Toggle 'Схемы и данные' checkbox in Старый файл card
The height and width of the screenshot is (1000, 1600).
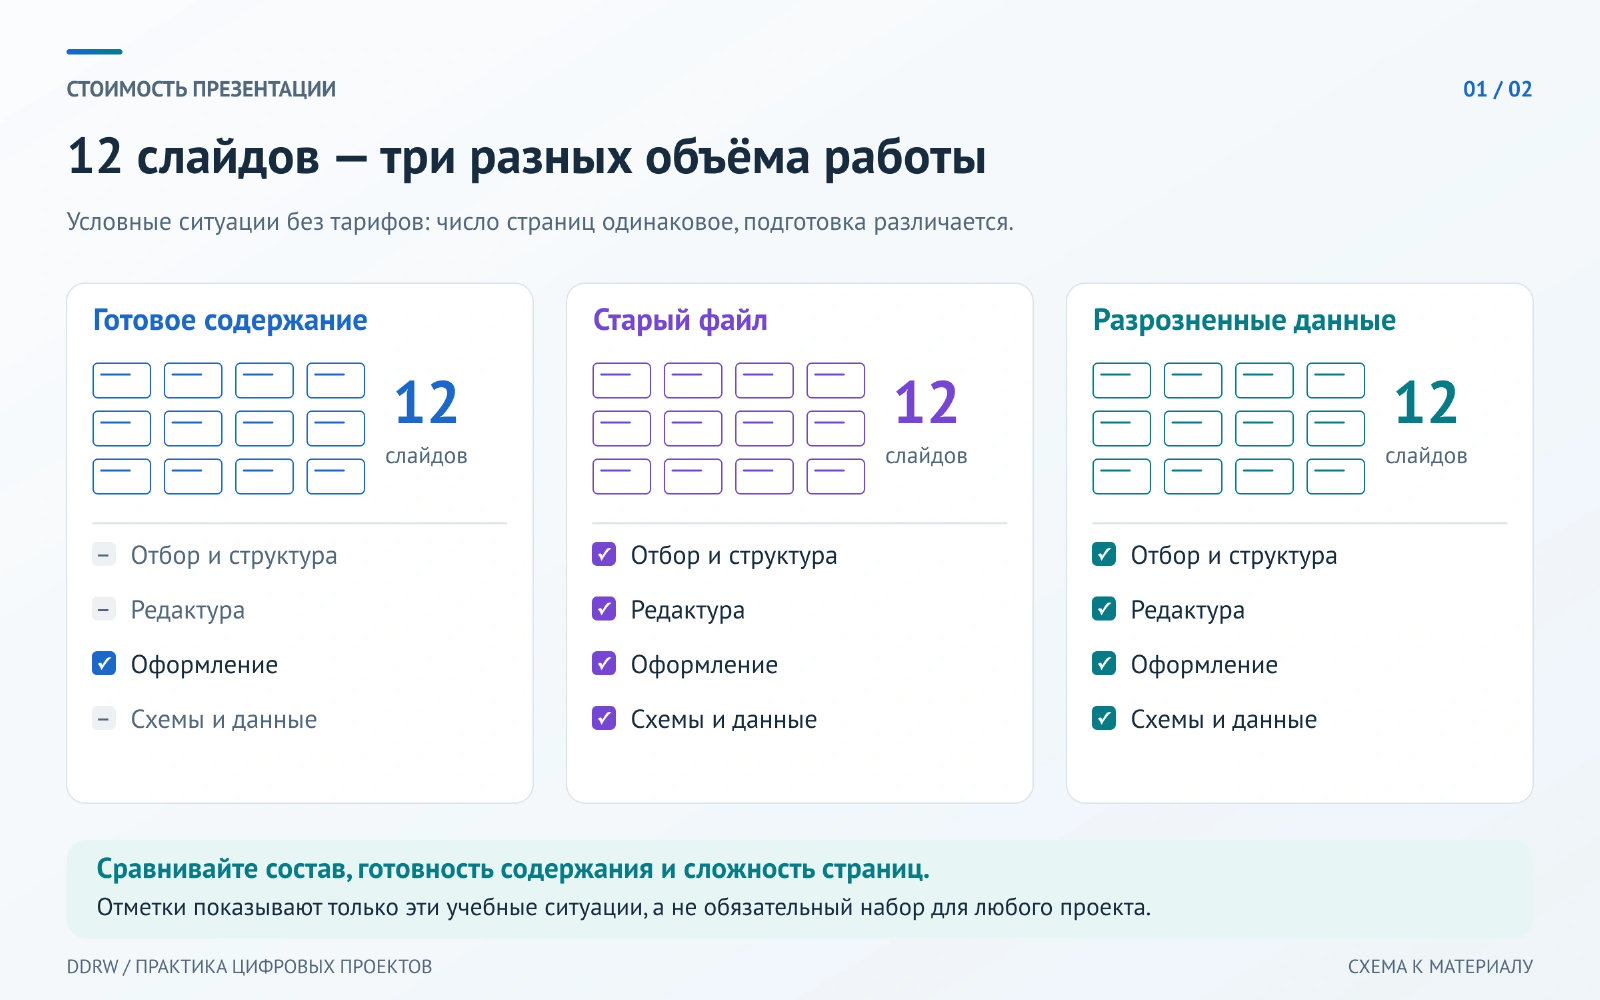(604, 718)
